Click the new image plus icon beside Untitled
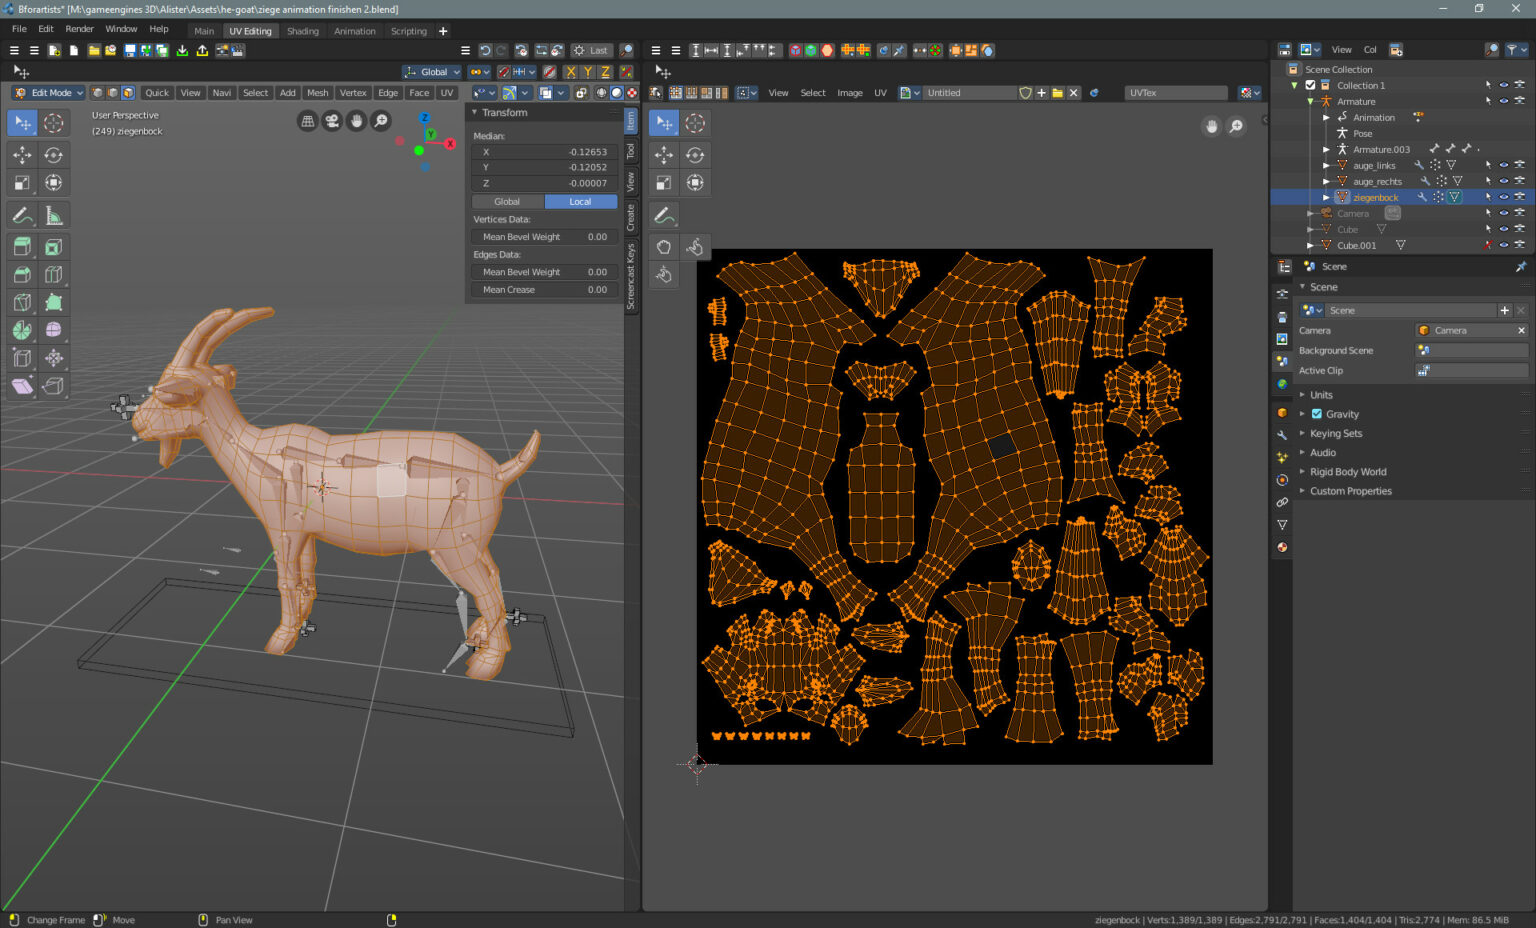This screenshot has height=928, width=1536. tap(1041, 93)
